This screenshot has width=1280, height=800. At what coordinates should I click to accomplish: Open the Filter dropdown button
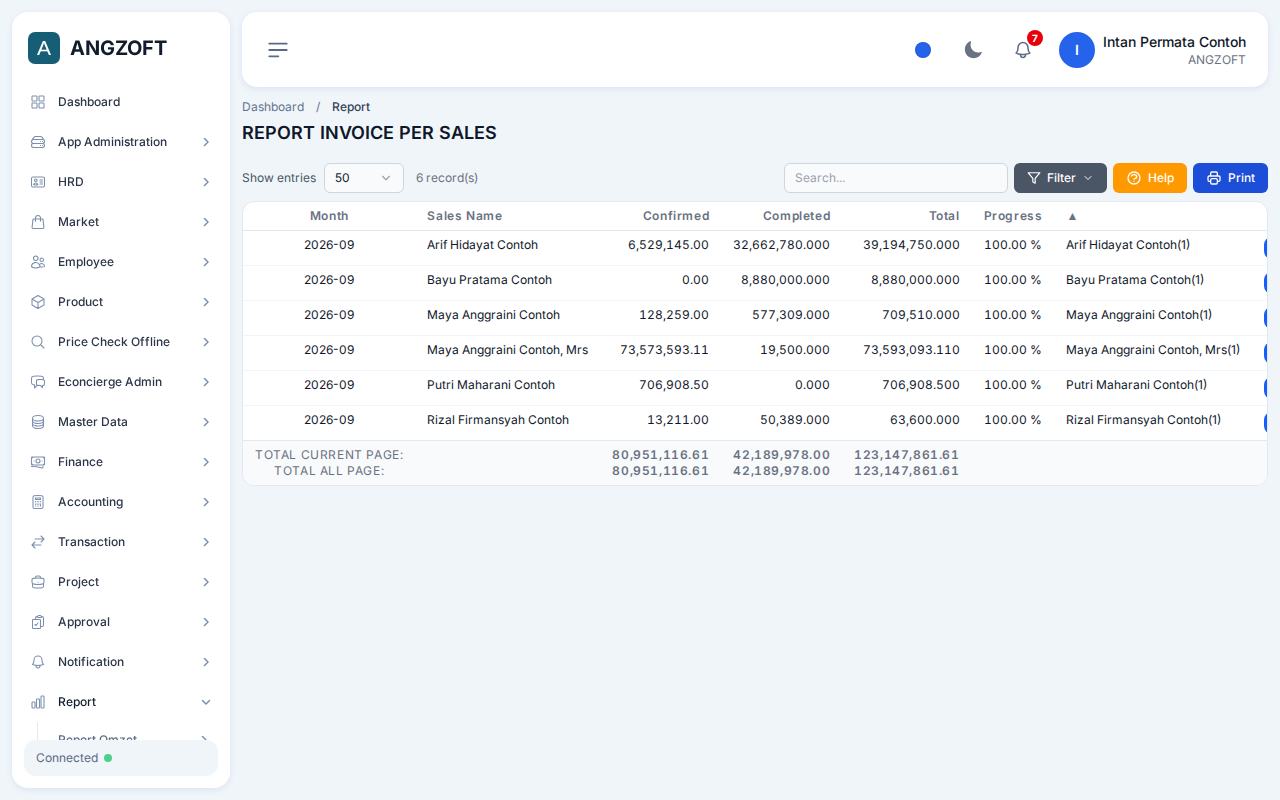click(1060, 178)
